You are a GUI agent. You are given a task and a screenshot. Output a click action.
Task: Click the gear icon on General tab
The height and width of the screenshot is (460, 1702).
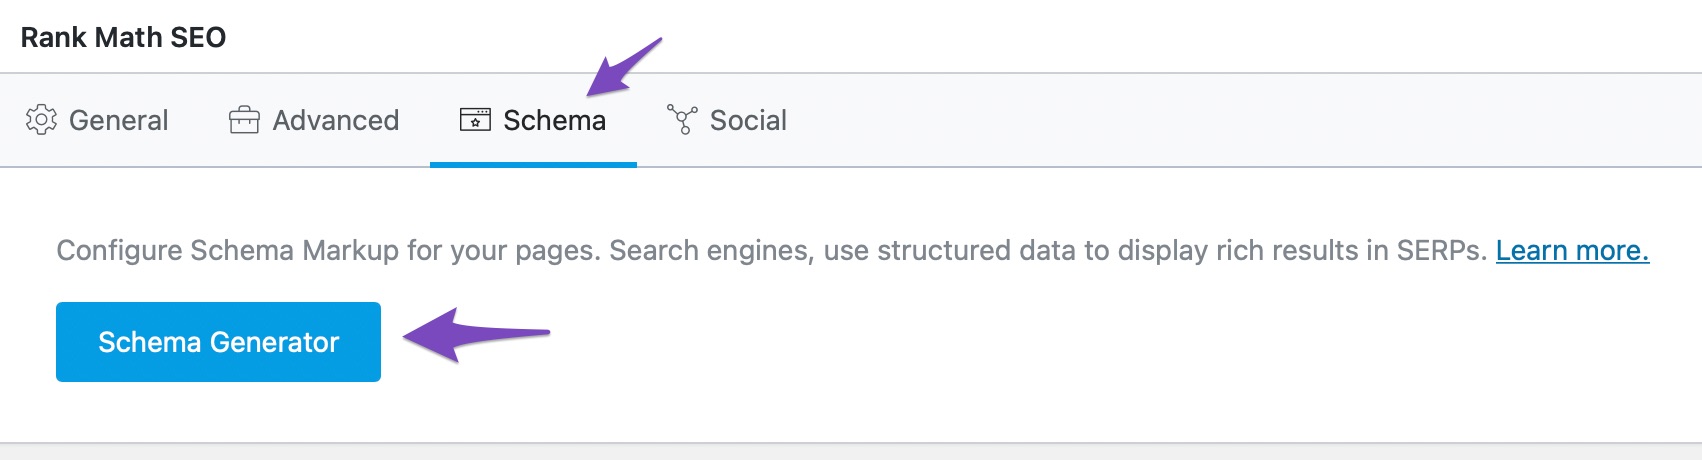click(41, 120)
